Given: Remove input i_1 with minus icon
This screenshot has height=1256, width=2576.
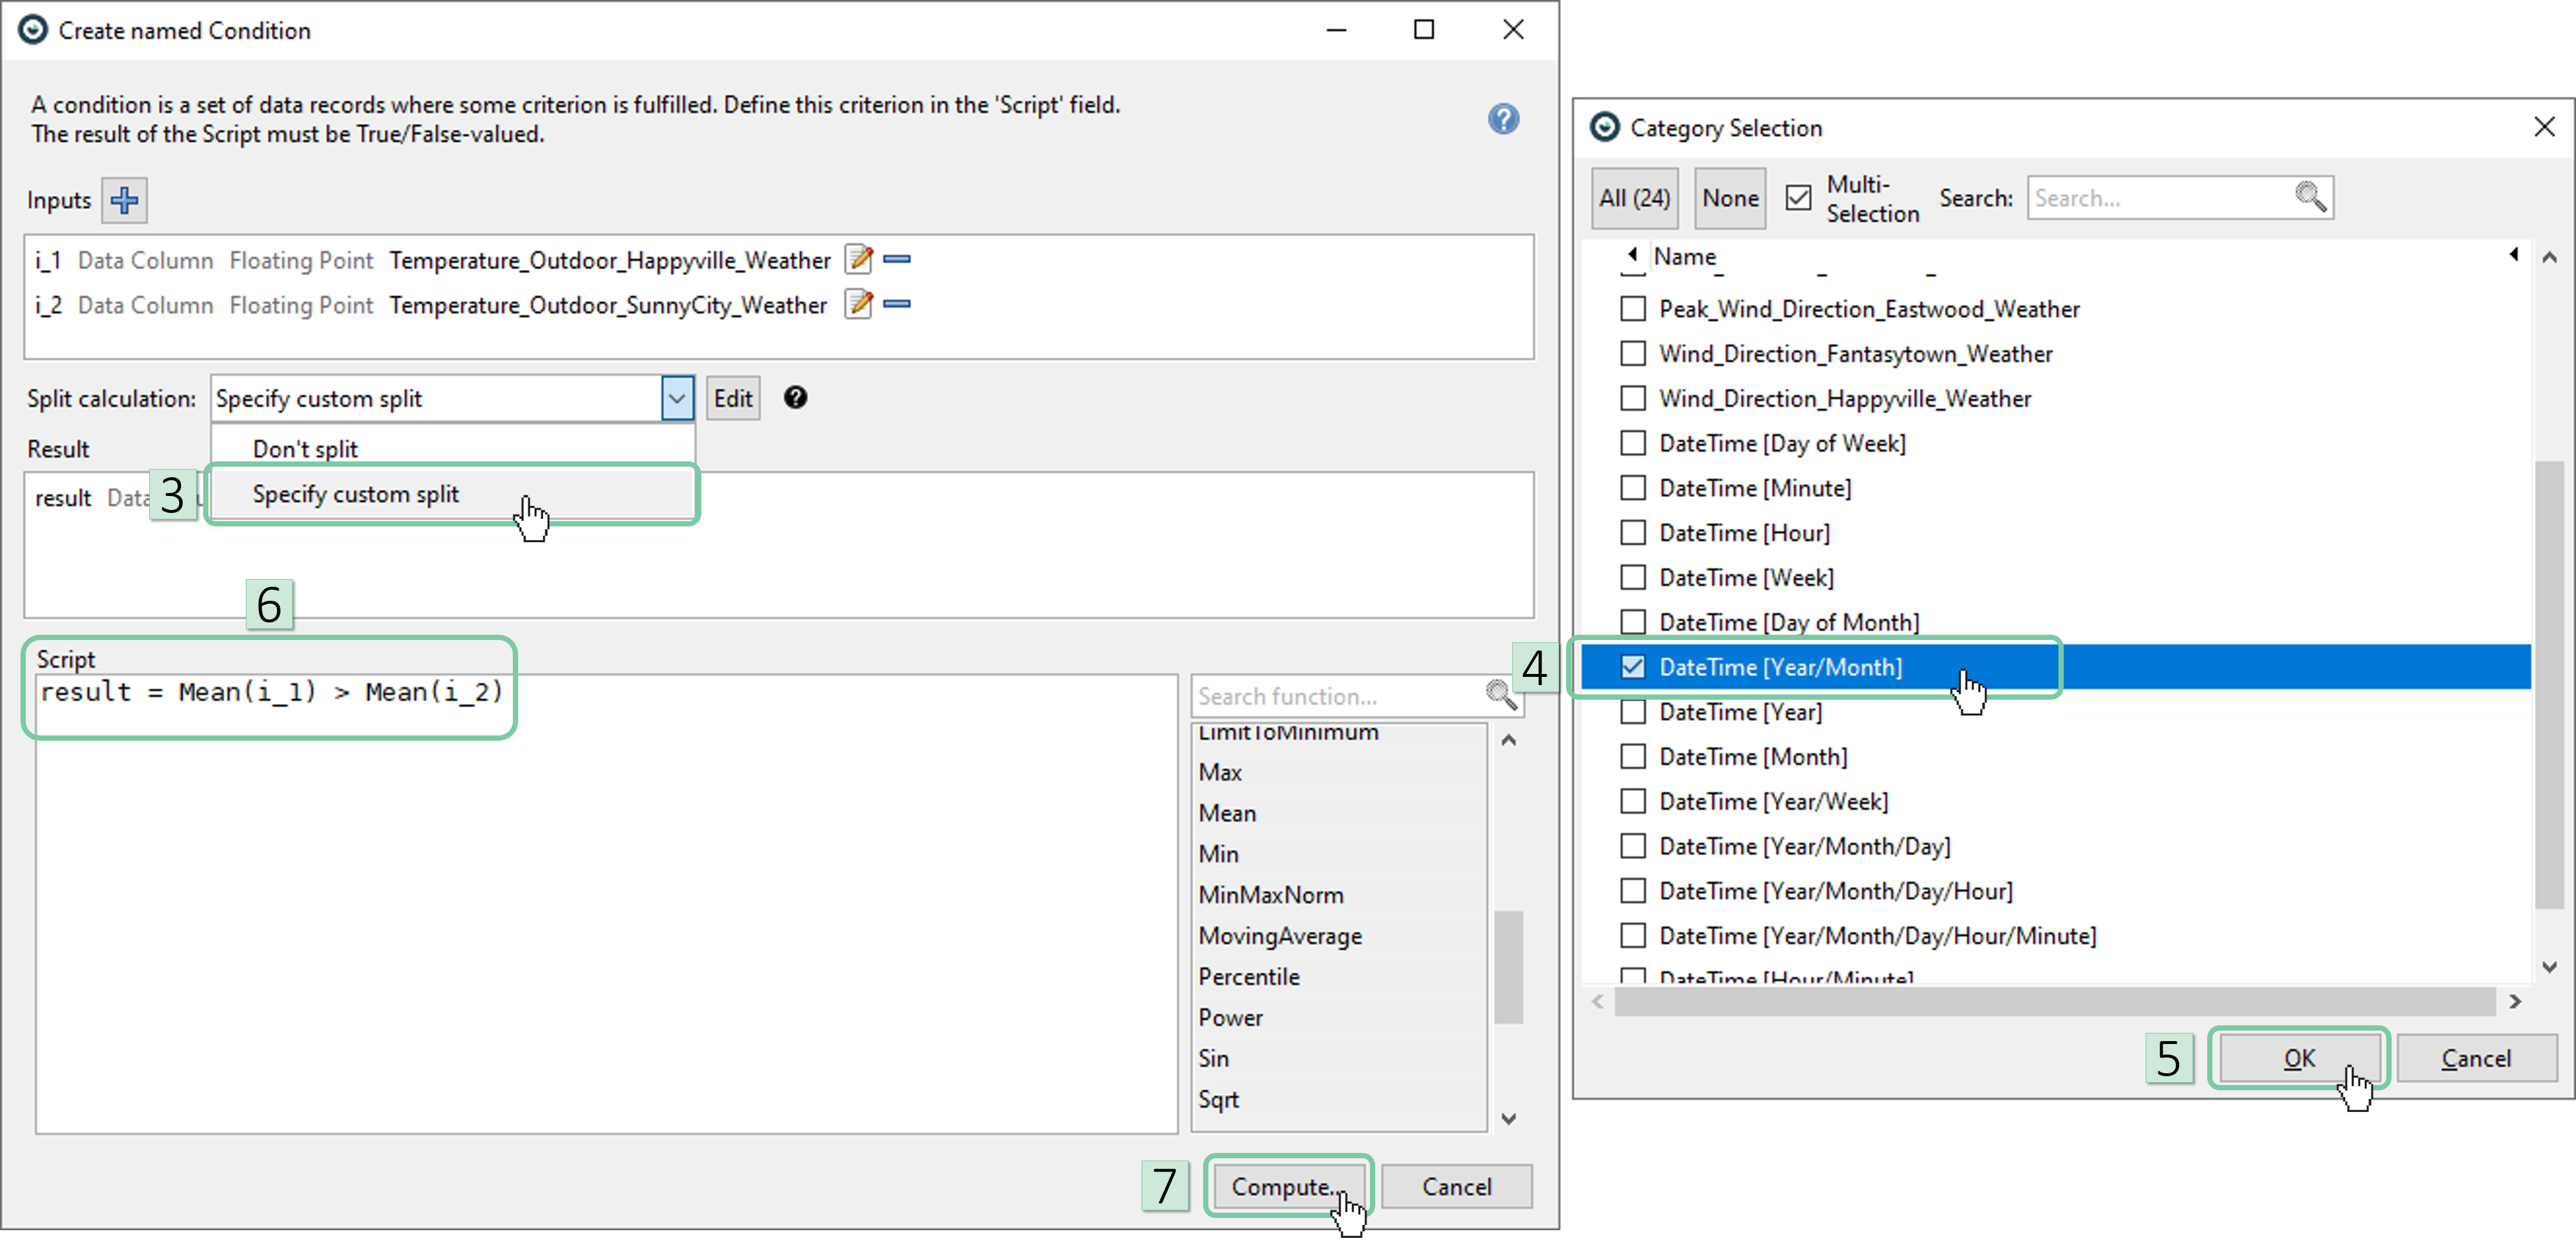Looking at the screenshot, I should pyautogui.click(x=897, y=260).
